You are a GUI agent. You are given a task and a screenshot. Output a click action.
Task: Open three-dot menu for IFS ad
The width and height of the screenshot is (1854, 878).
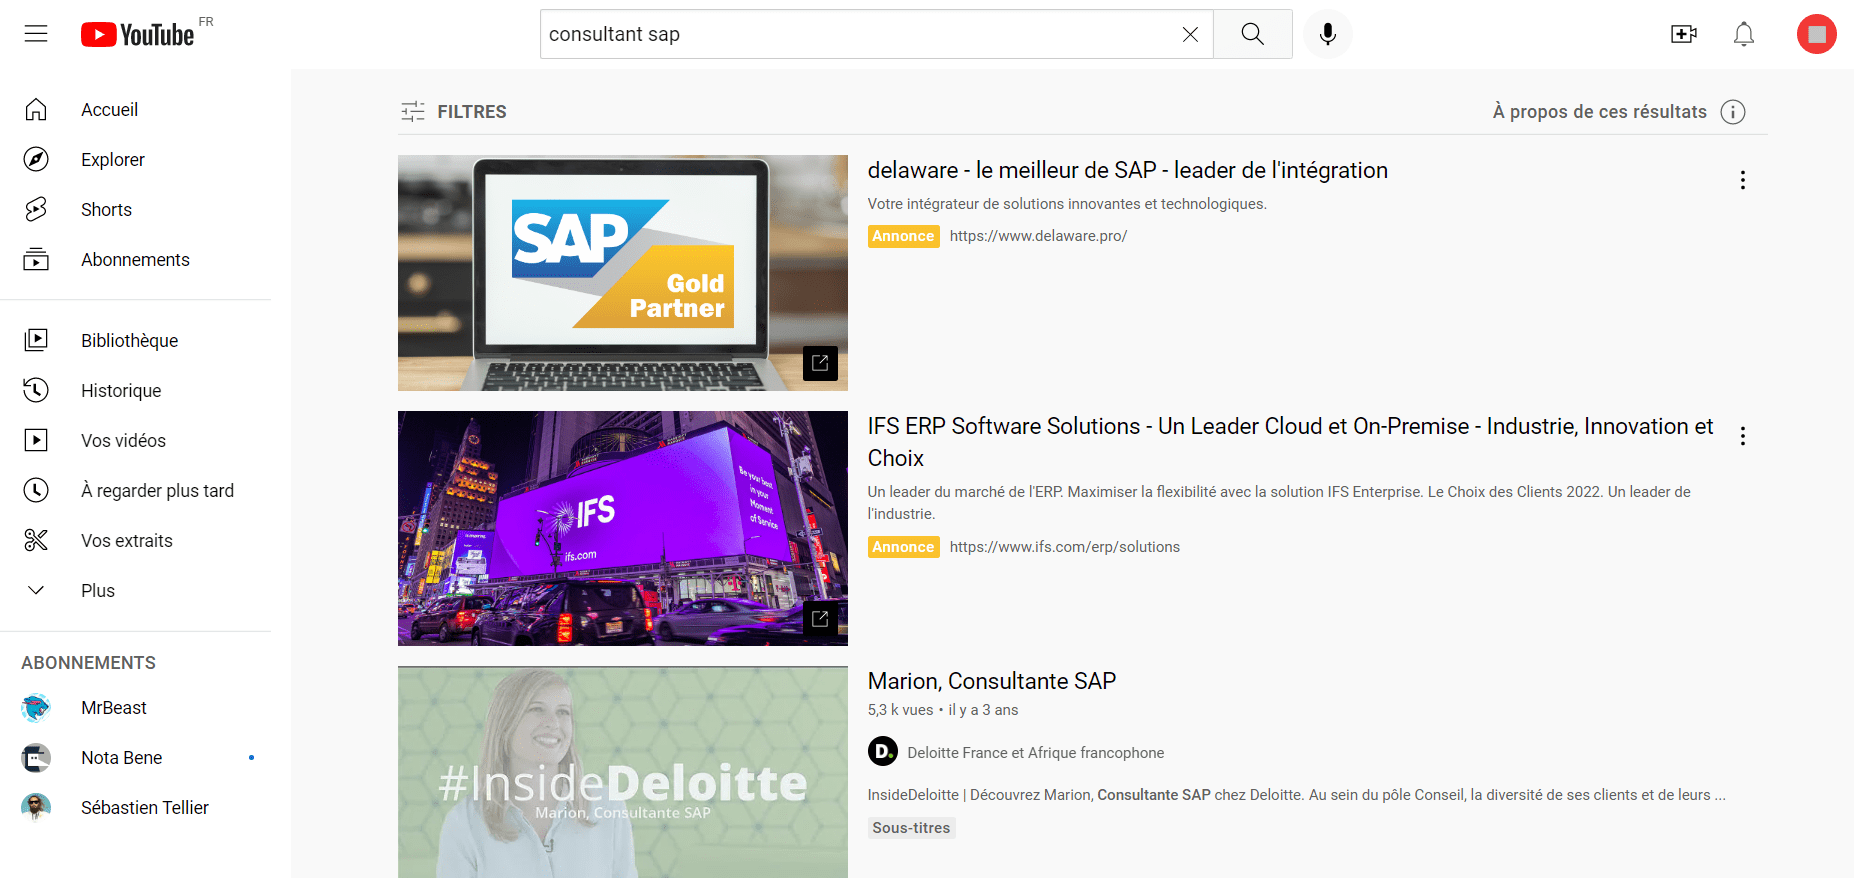click(x=1743, y=436)
